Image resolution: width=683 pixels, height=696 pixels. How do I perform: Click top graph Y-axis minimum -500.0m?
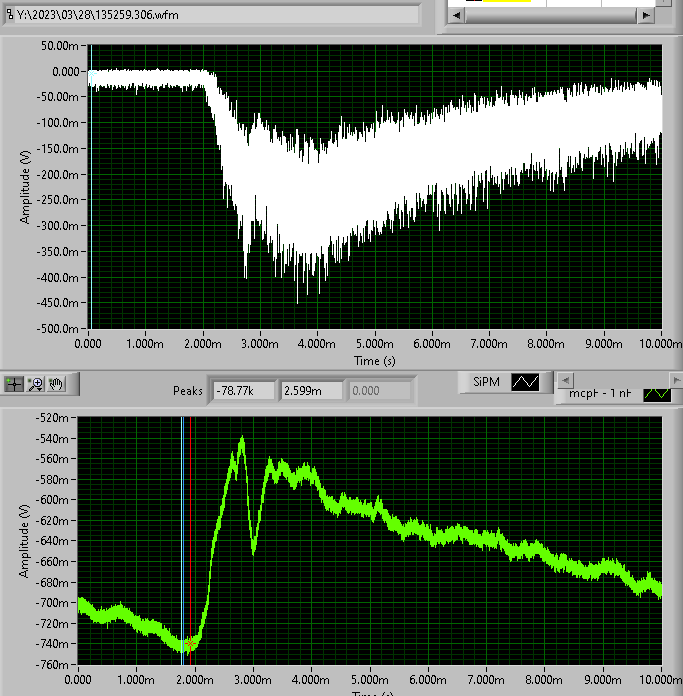click(x=58, y=329)
